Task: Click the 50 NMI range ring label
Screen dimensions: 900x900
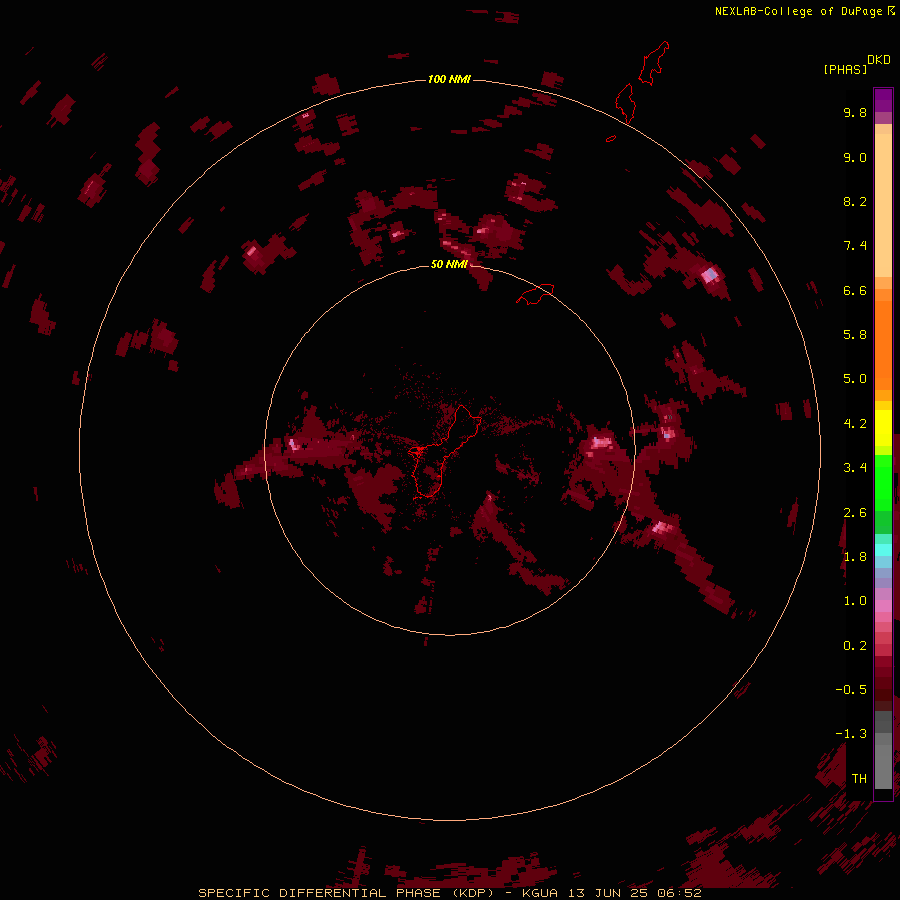Action: pos(449,264)
